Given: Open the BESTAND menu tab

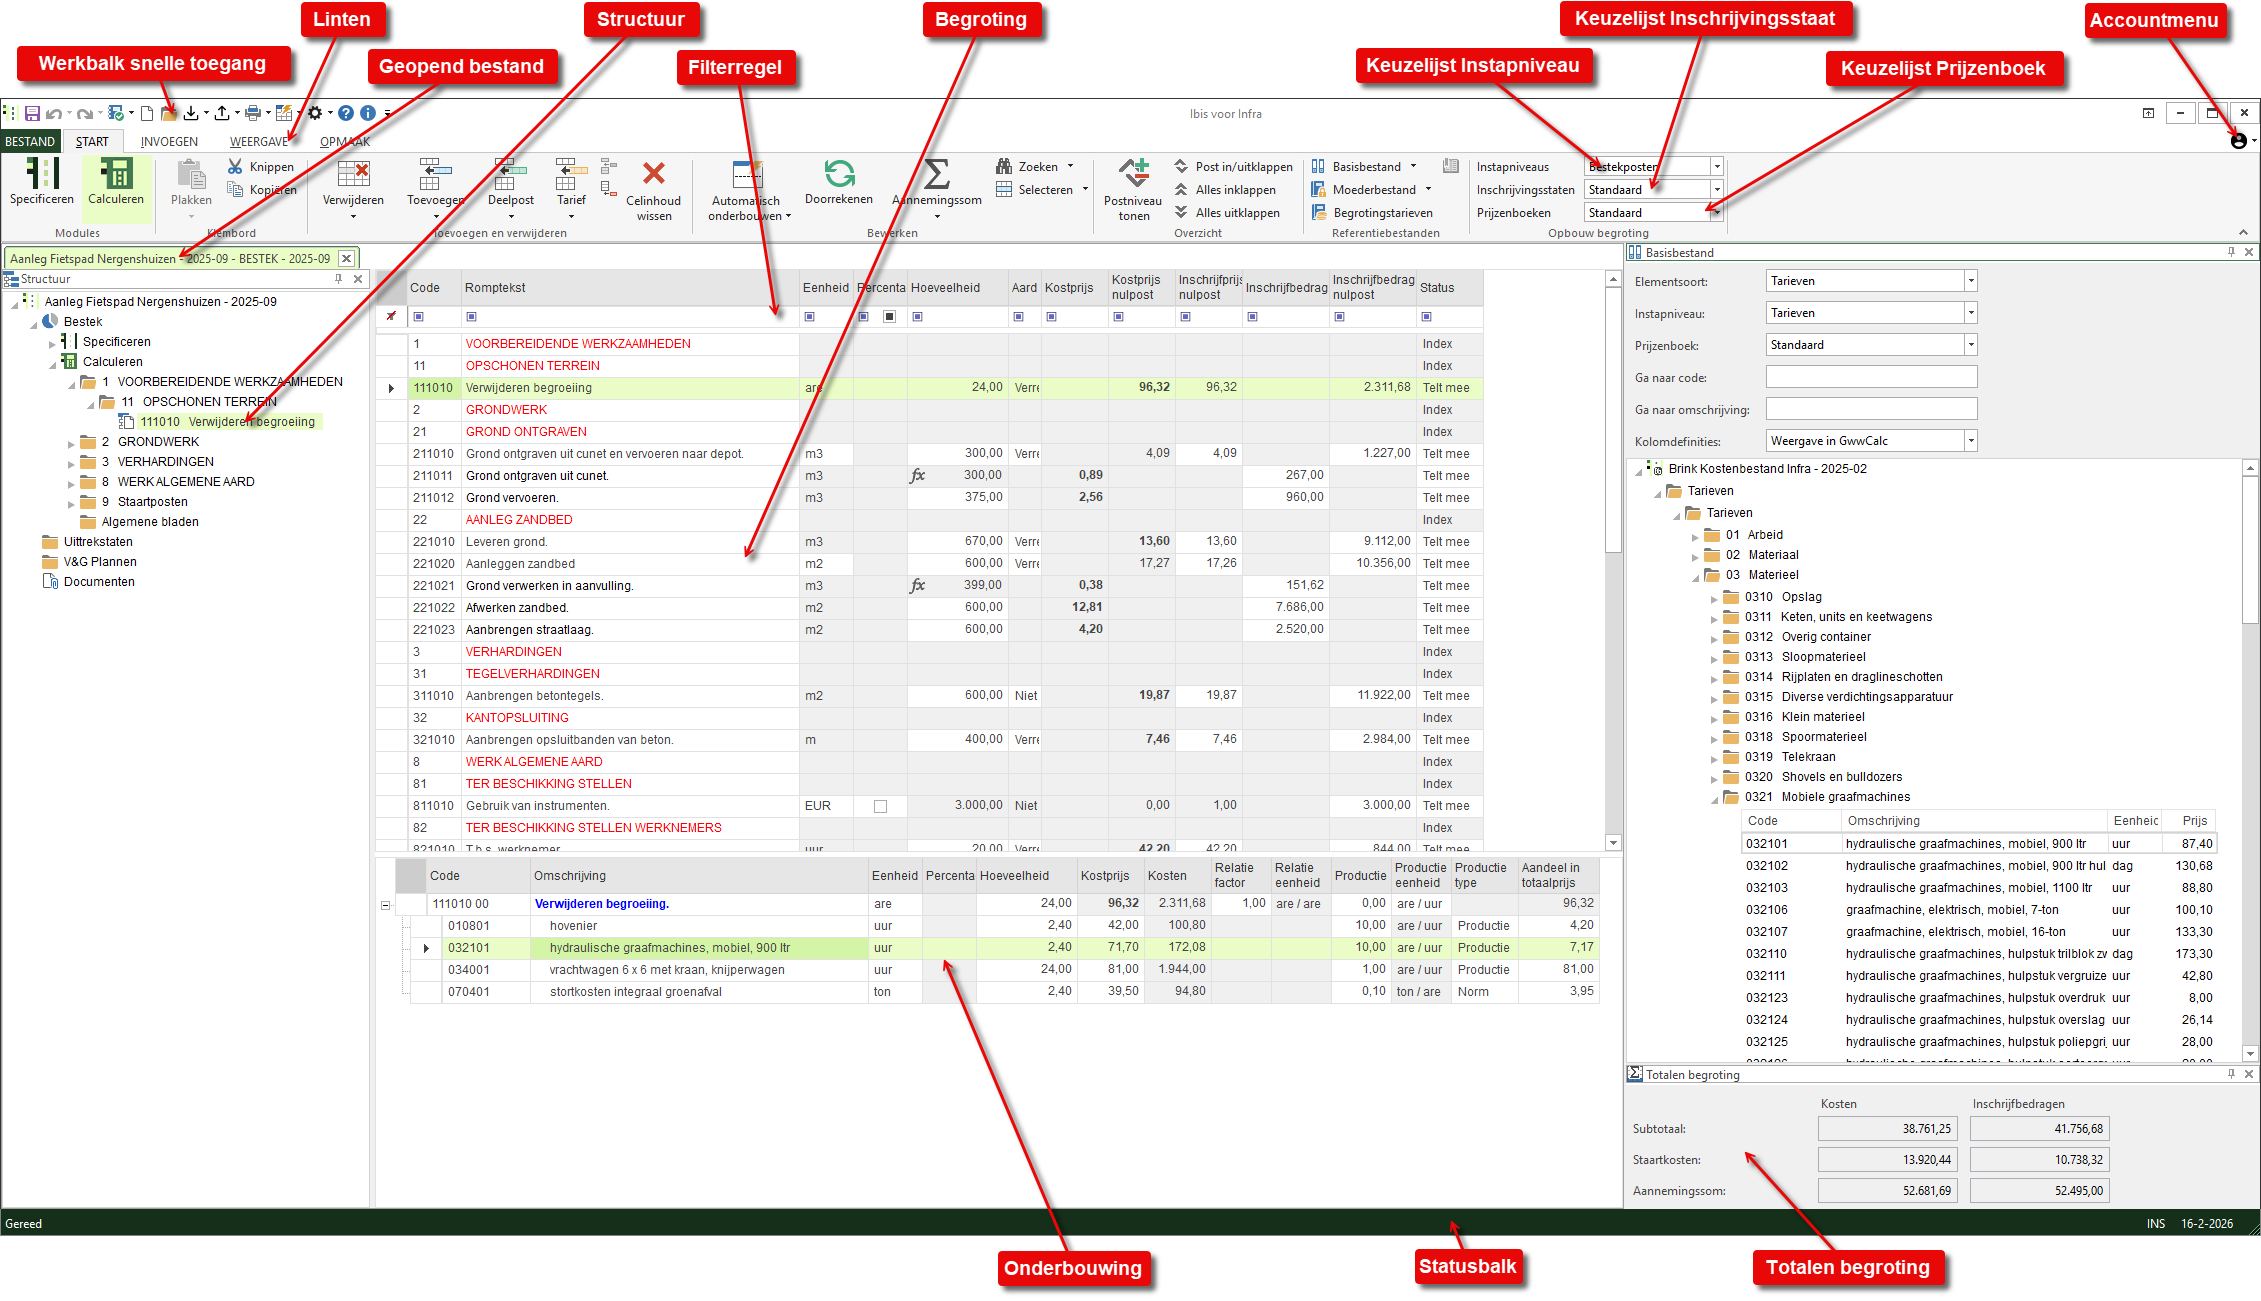Looking at the screenshot, I should pyautogui.click(x=30, y=142).
